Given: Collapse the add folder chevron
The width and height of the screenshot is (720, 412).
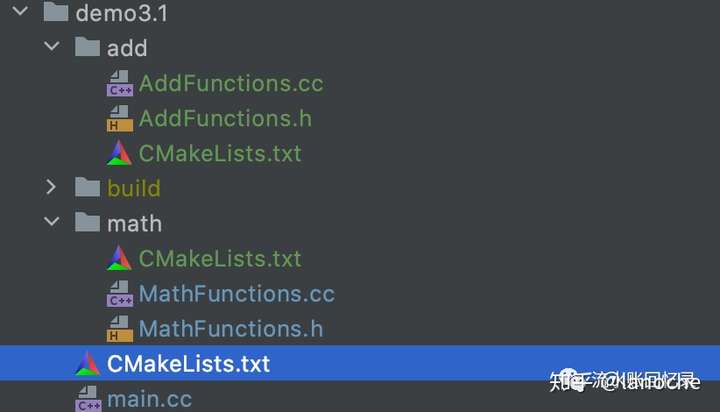Looking at the screenshot, I should (x=52, y=46).
